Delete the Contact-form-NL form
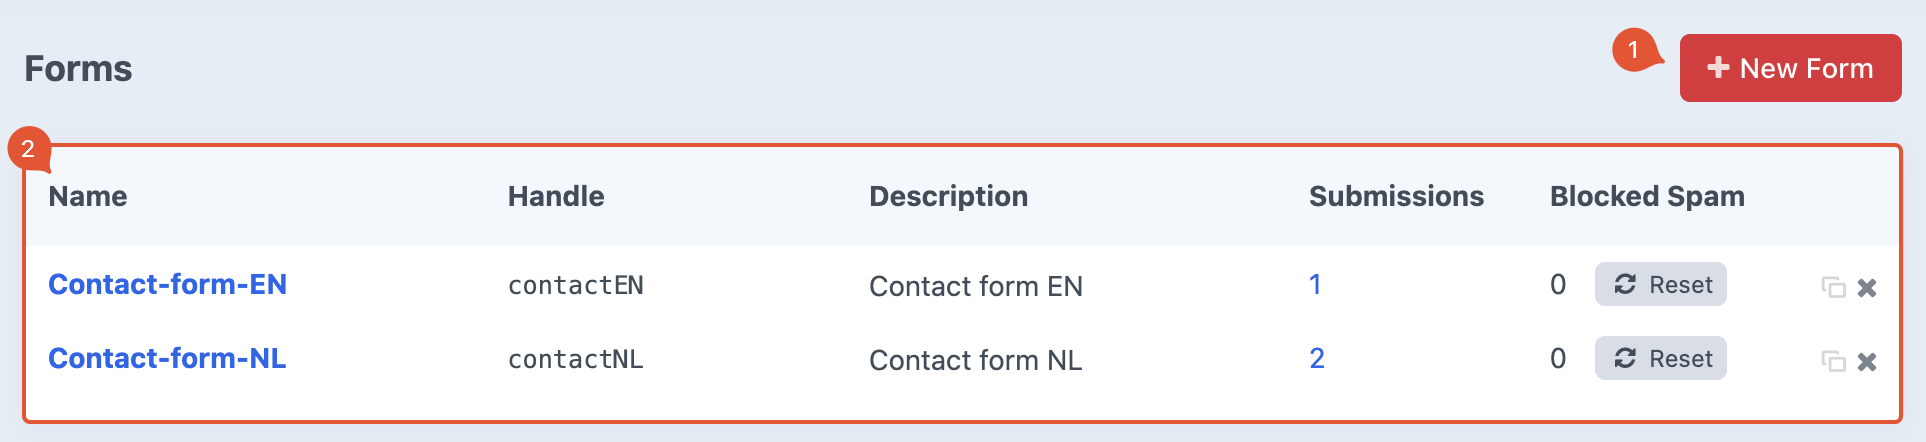The height and width of the screenshot is (442, 1926). click(x=1866, y=361)
